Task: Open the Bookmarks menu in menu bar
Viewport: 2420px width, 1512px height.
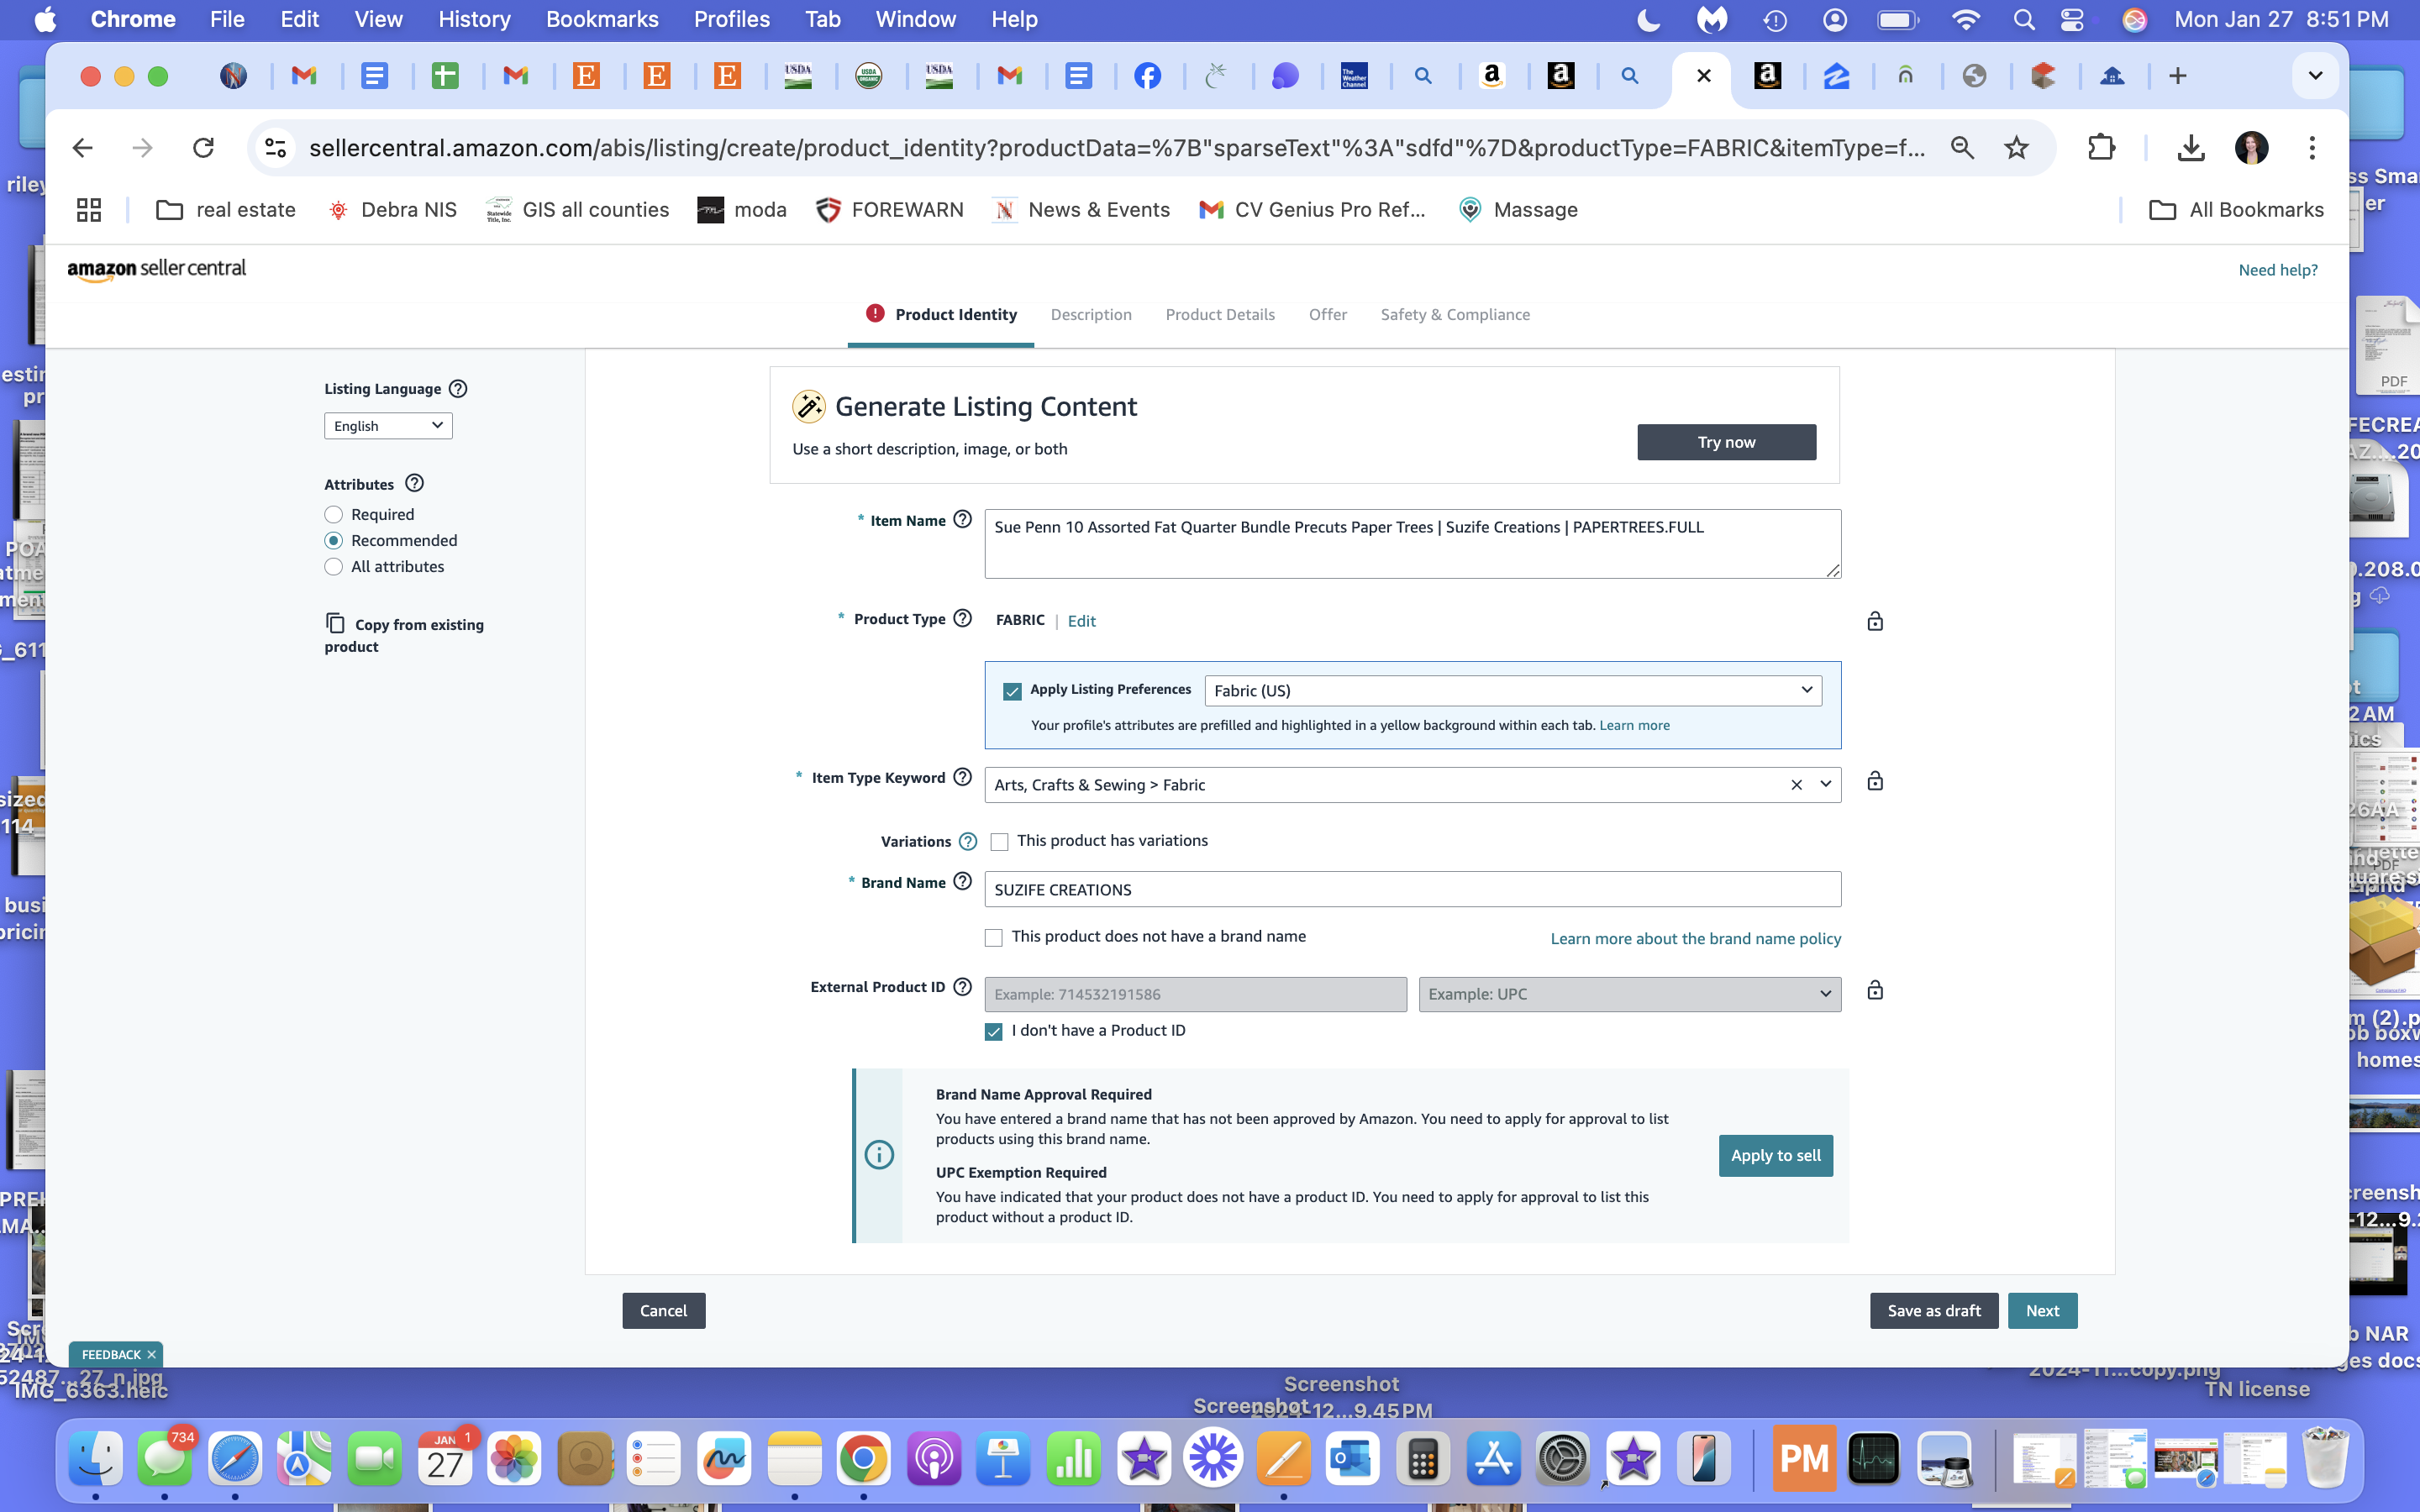Action: tap(602, 19)
